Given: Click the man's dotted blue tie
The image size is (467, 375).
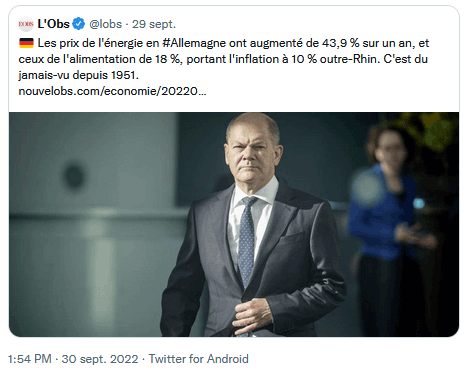Looking at the screenshot, I should pos(247,242).
